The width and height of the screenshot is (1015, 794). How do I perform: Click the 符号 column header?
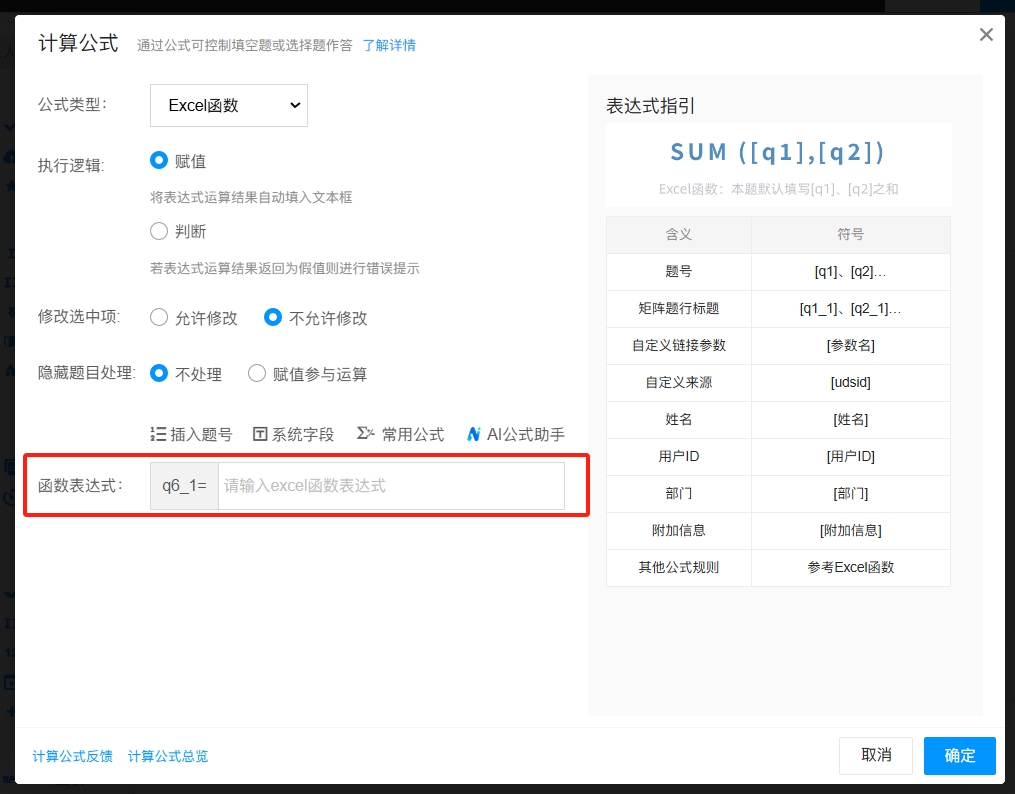click(x=851, y=234)
